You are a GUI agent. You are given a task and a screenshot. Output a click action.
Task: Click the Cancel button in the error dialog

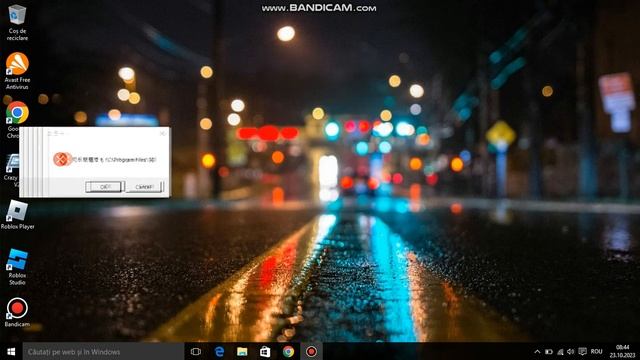pos(144,187)
